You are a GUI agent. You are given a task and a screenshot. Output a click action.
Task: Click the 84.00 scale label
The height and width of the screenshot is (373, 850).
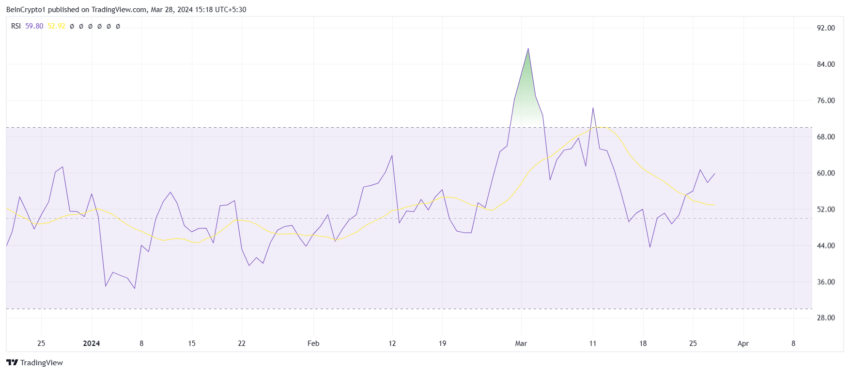tap(827, 65)
